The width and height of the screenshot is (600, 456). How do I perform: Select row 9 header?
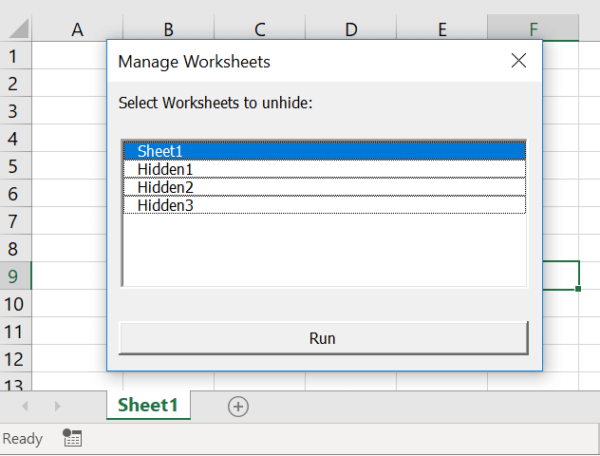15,276
